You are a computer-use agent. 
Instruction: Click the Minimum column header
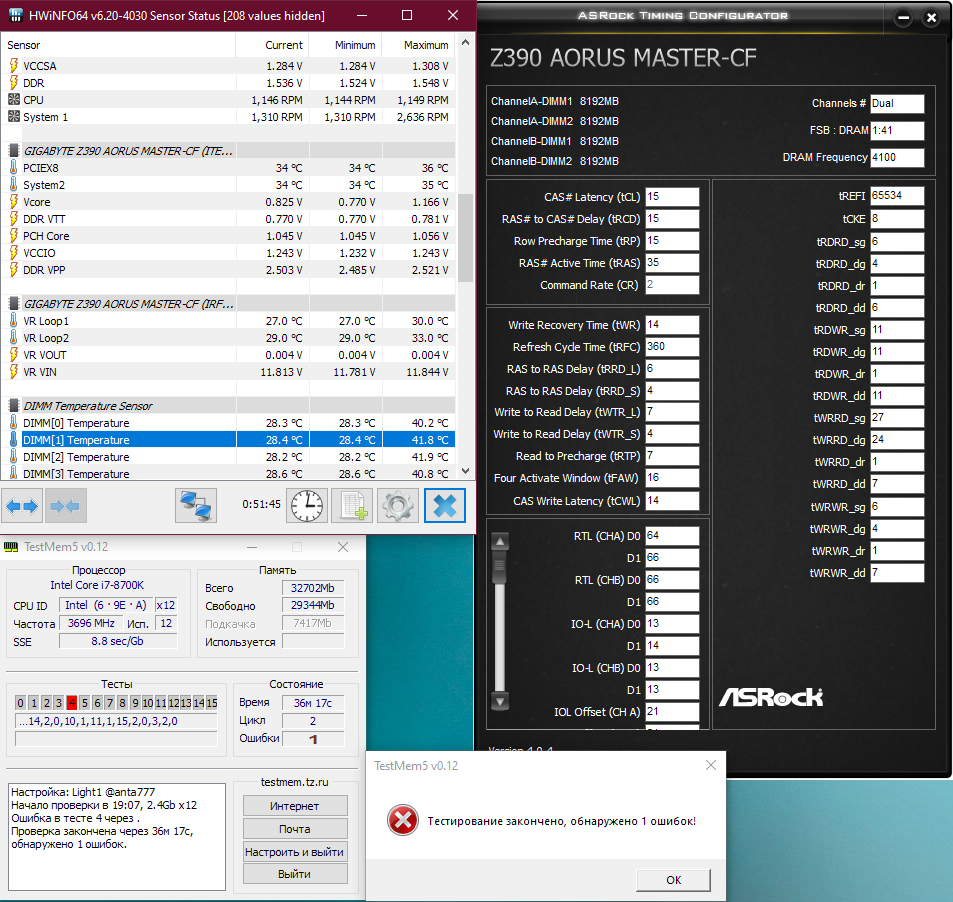[x=346, y=45]
